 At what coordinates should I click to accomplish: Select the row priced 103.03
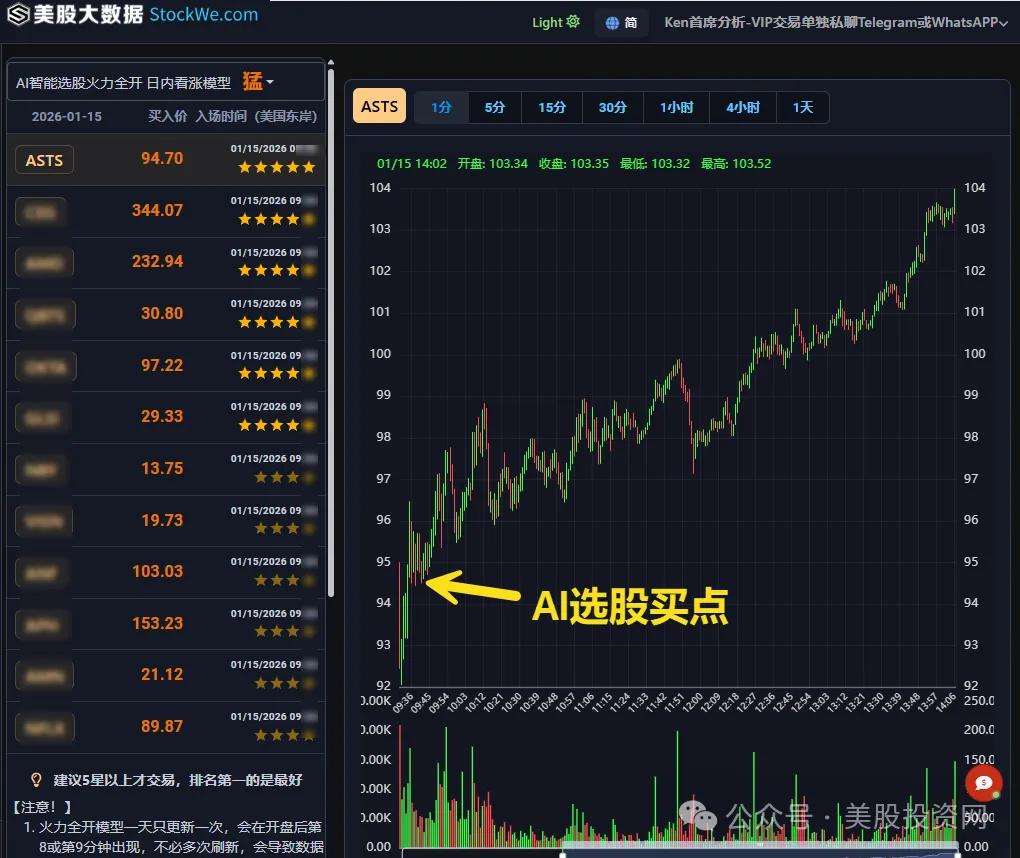[165, 572]
